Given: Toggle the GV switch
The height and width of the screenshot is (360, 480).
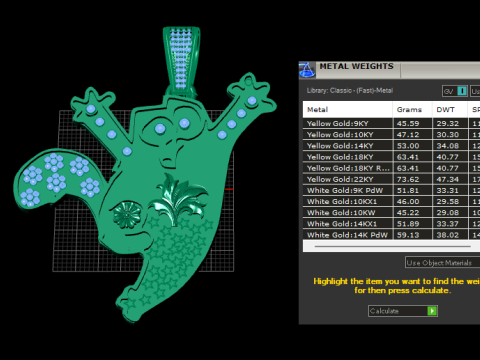Looking at the screenshot, I should click(x=455, y=91).
